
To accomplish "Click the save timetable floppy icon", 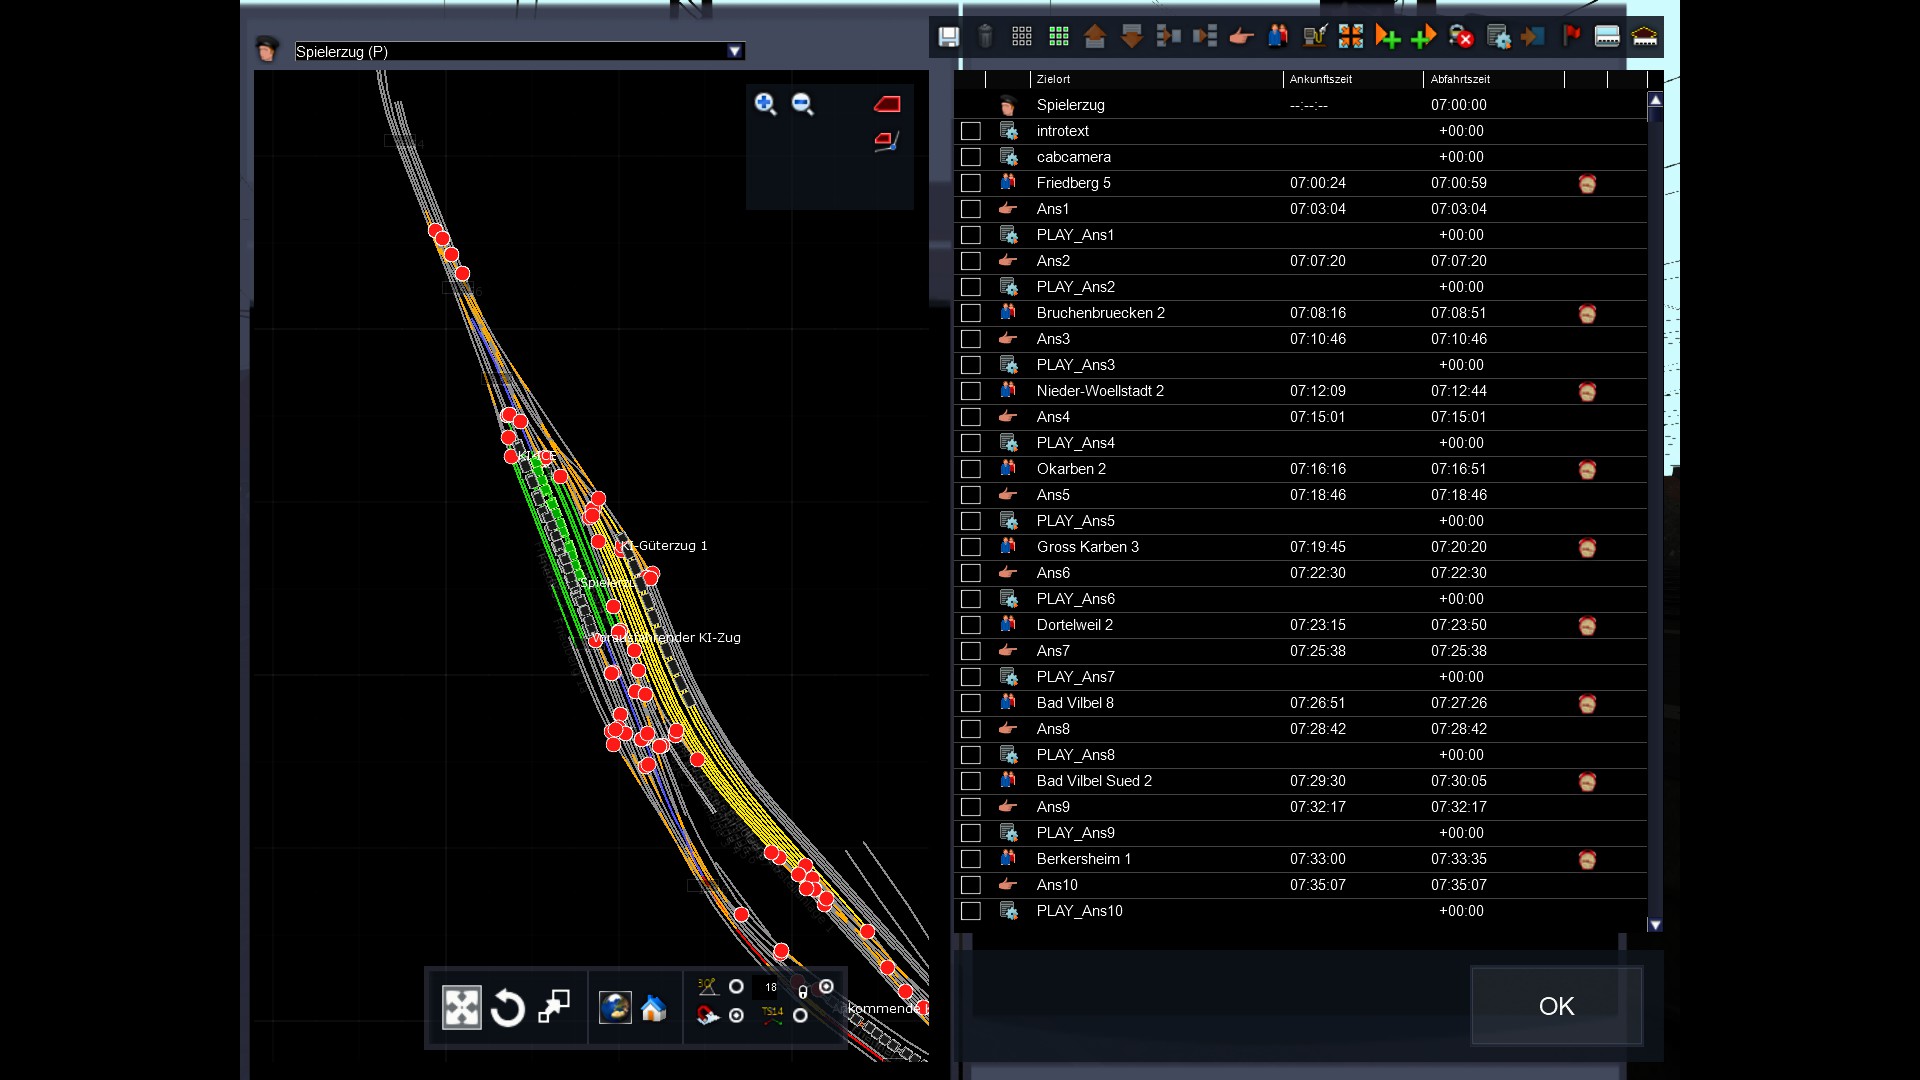I will pyautogui.click(x=948, y=37).
